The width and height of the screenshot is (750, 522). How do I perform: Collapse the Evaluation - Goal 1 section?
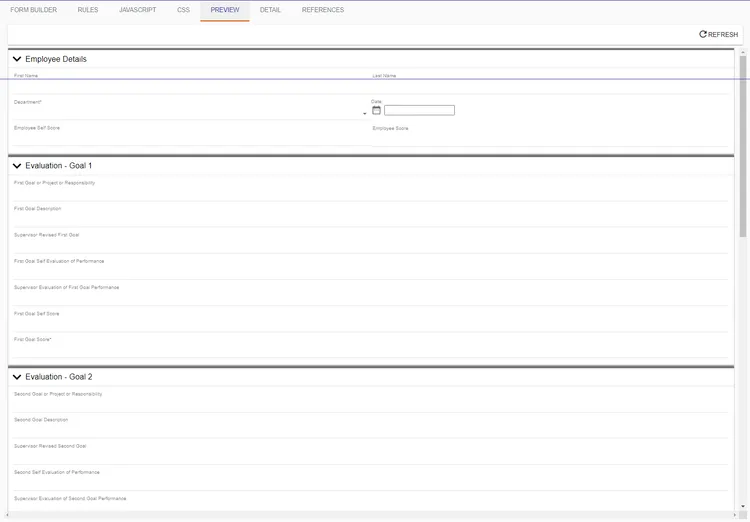(x=17, y=166)
